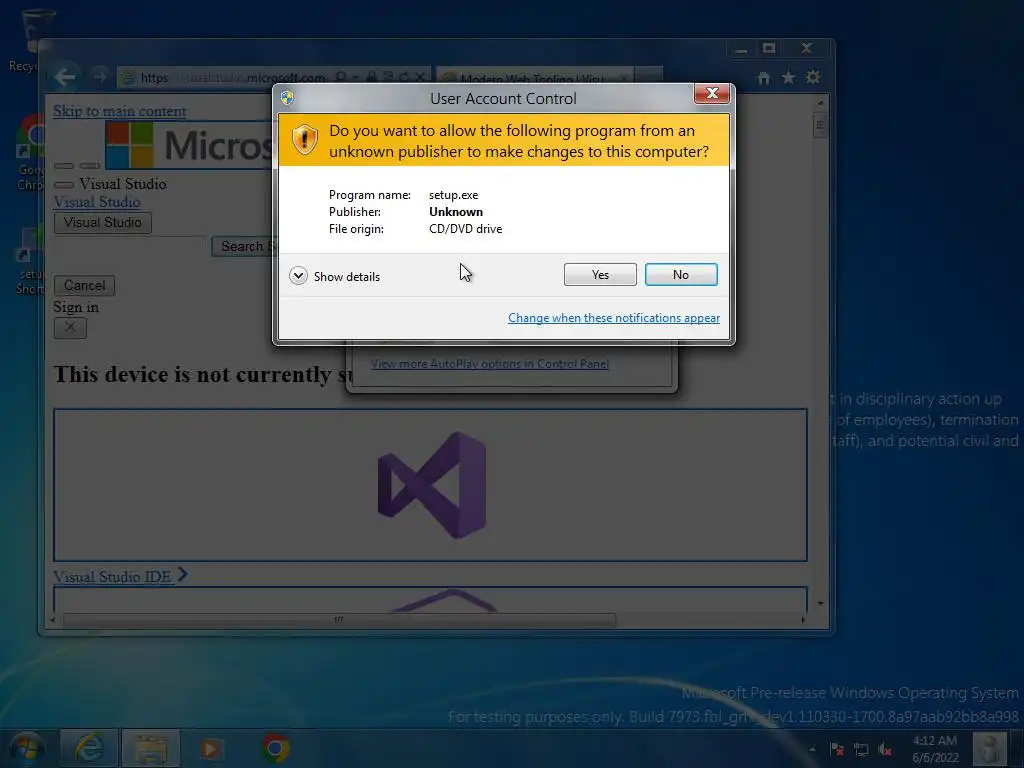Click the lock icon in address bar
Image resolution: width=1024 pixels, height=768 pixels.
[372, 77]
